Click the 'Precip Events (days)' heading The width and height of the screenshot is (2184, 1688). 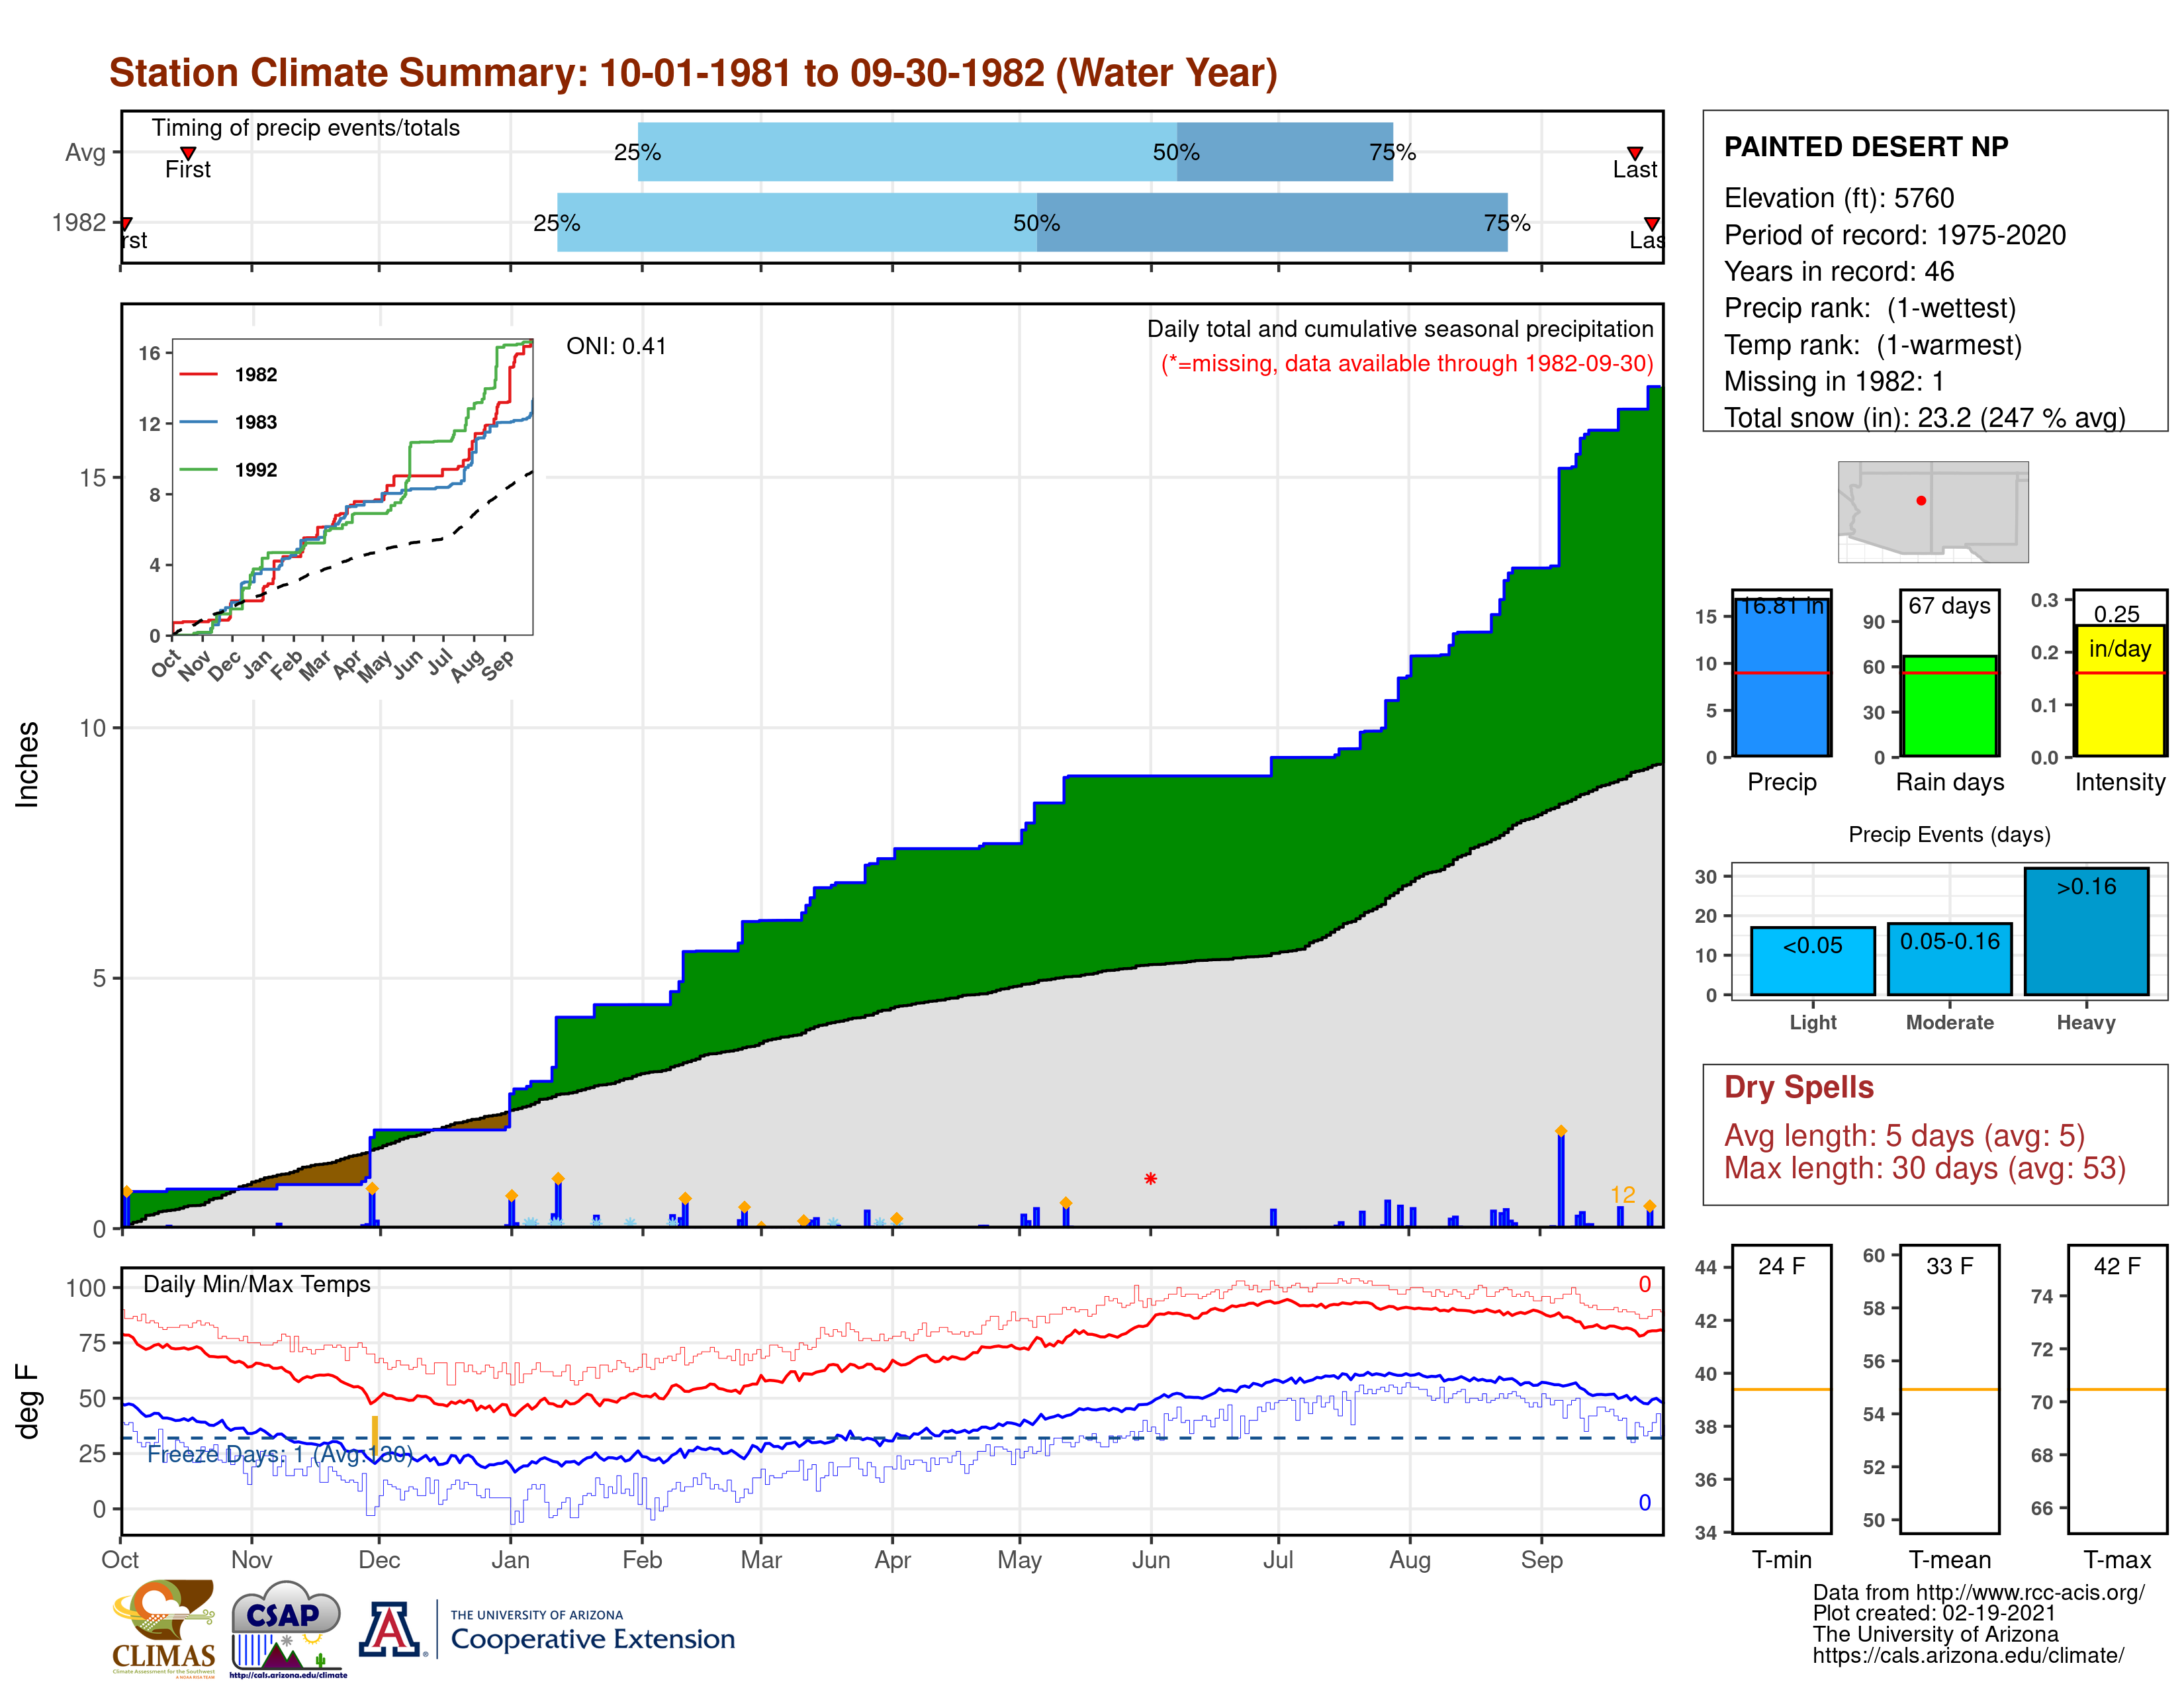tap(1949, 834)
